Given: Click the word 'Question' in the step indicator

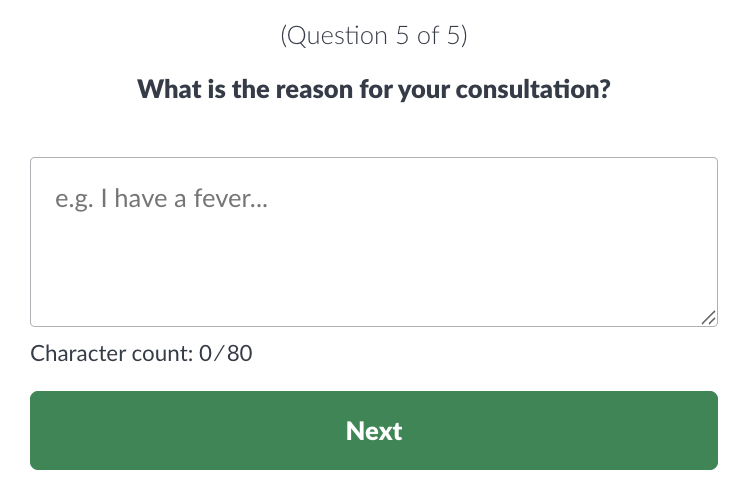Looking at the screenshot, I should pyautogui.click(x=336, y=36).
